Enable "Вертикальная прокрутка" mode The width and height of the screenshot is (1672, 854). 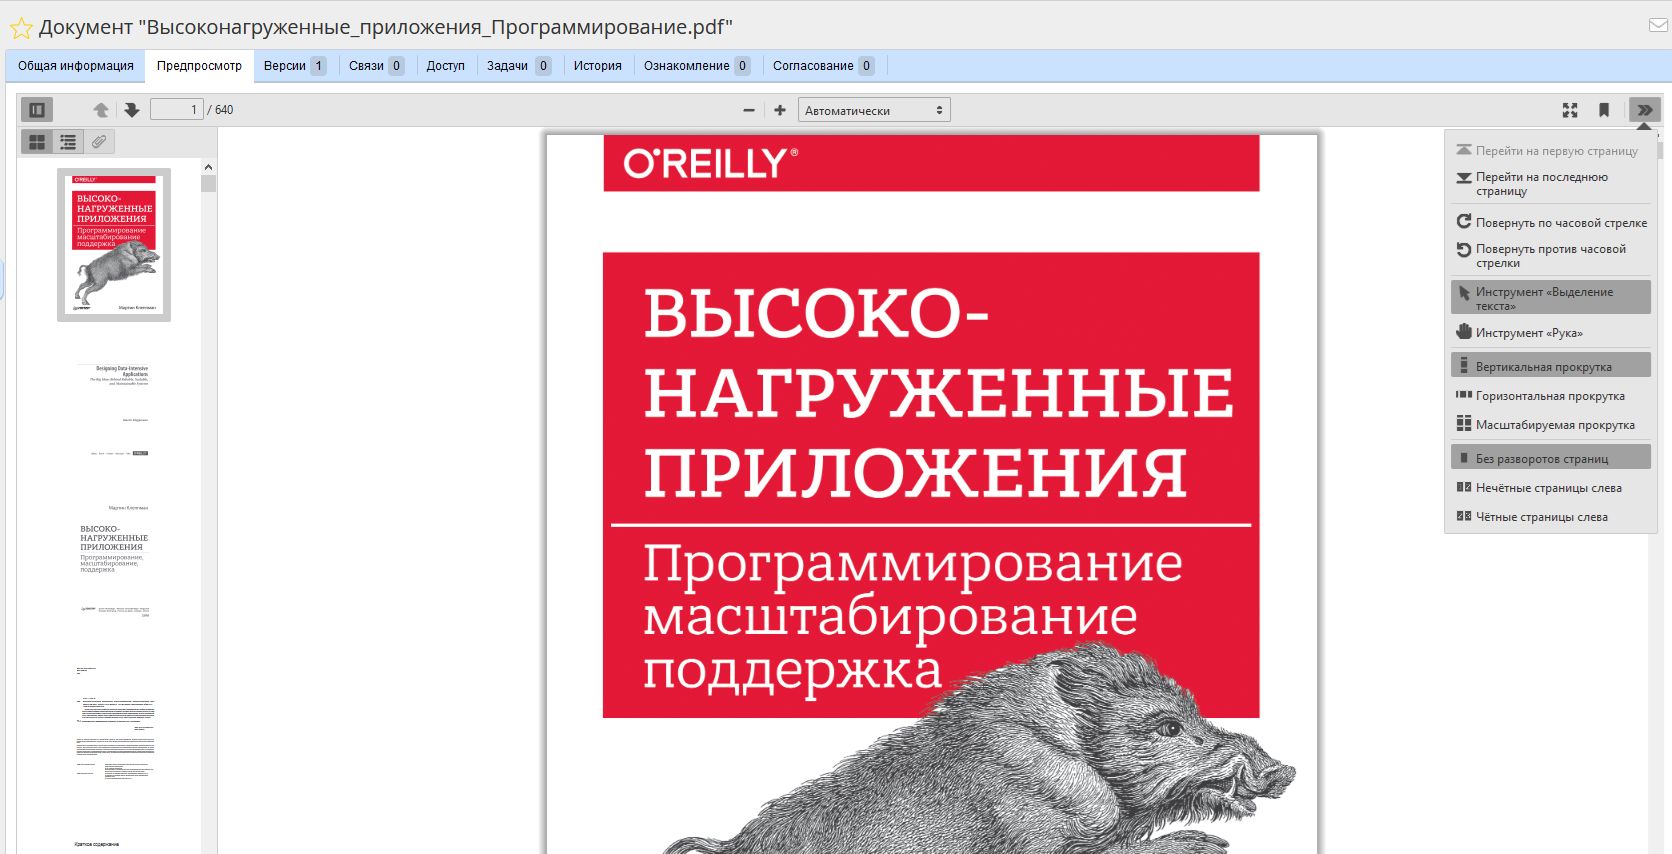click(x=1550, y=366)
